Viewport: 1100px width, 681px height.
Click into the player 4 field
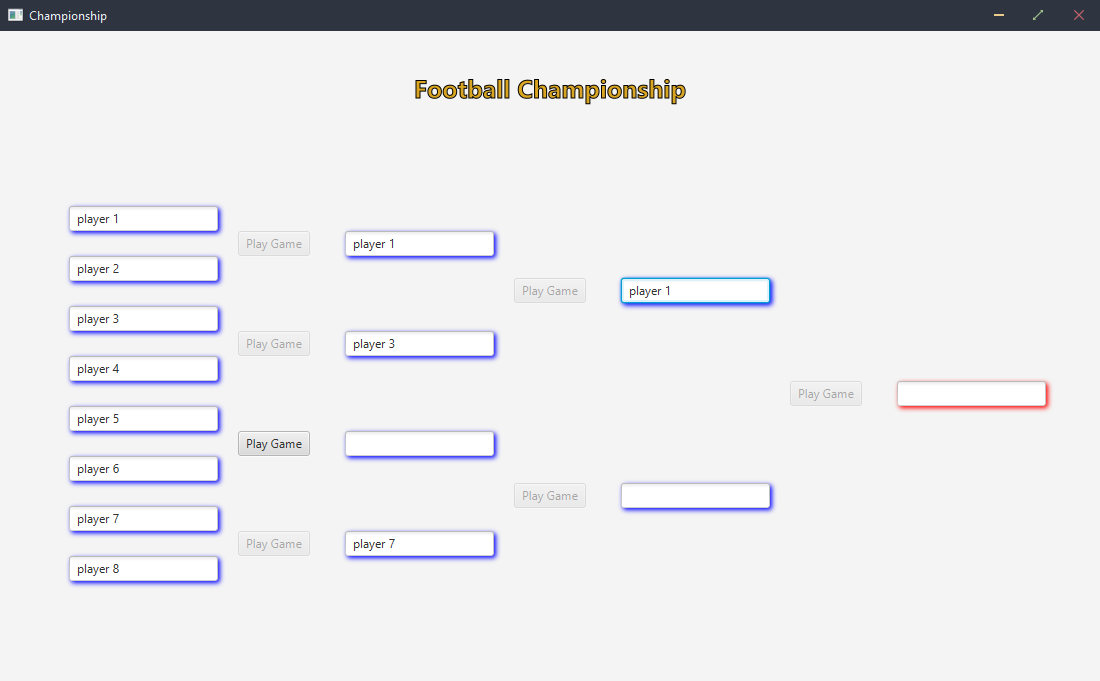click(x=144, y=369)
